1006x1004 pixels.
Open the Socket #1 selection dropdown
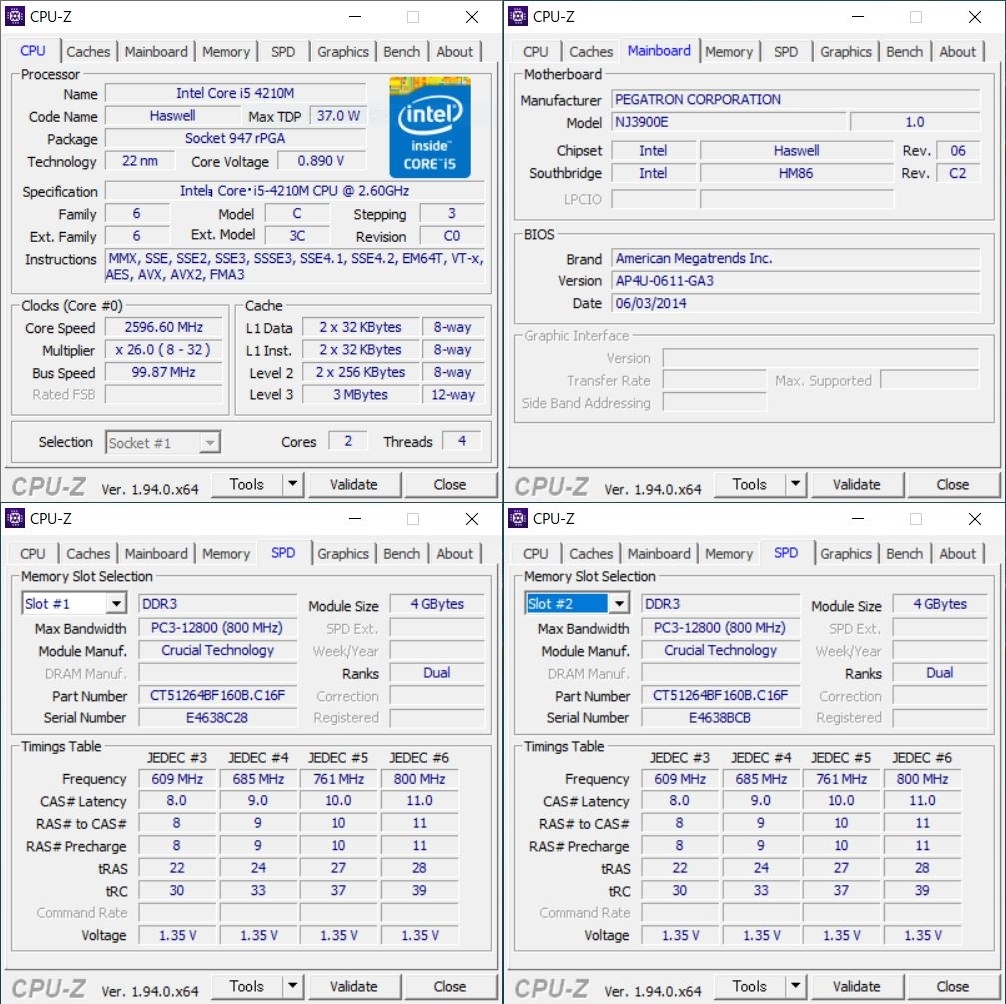(209, 443)
